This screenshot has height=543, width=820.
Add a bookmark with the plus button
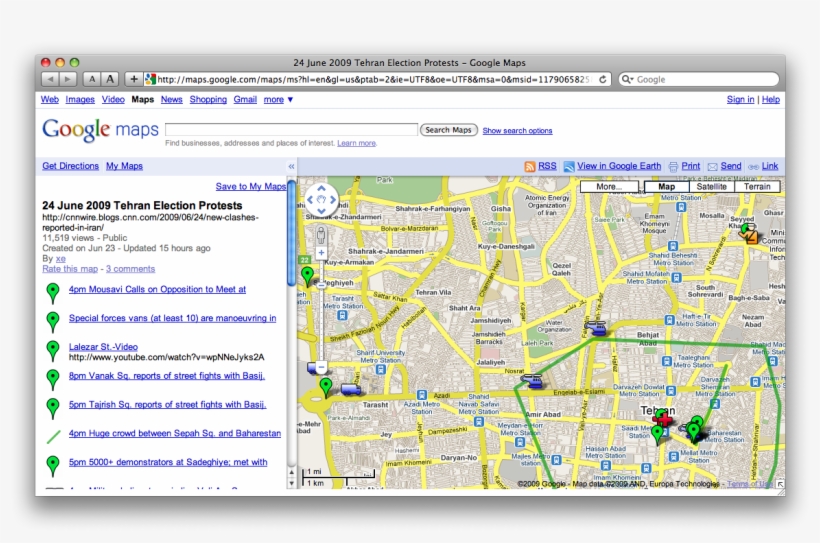coord(134,79)
